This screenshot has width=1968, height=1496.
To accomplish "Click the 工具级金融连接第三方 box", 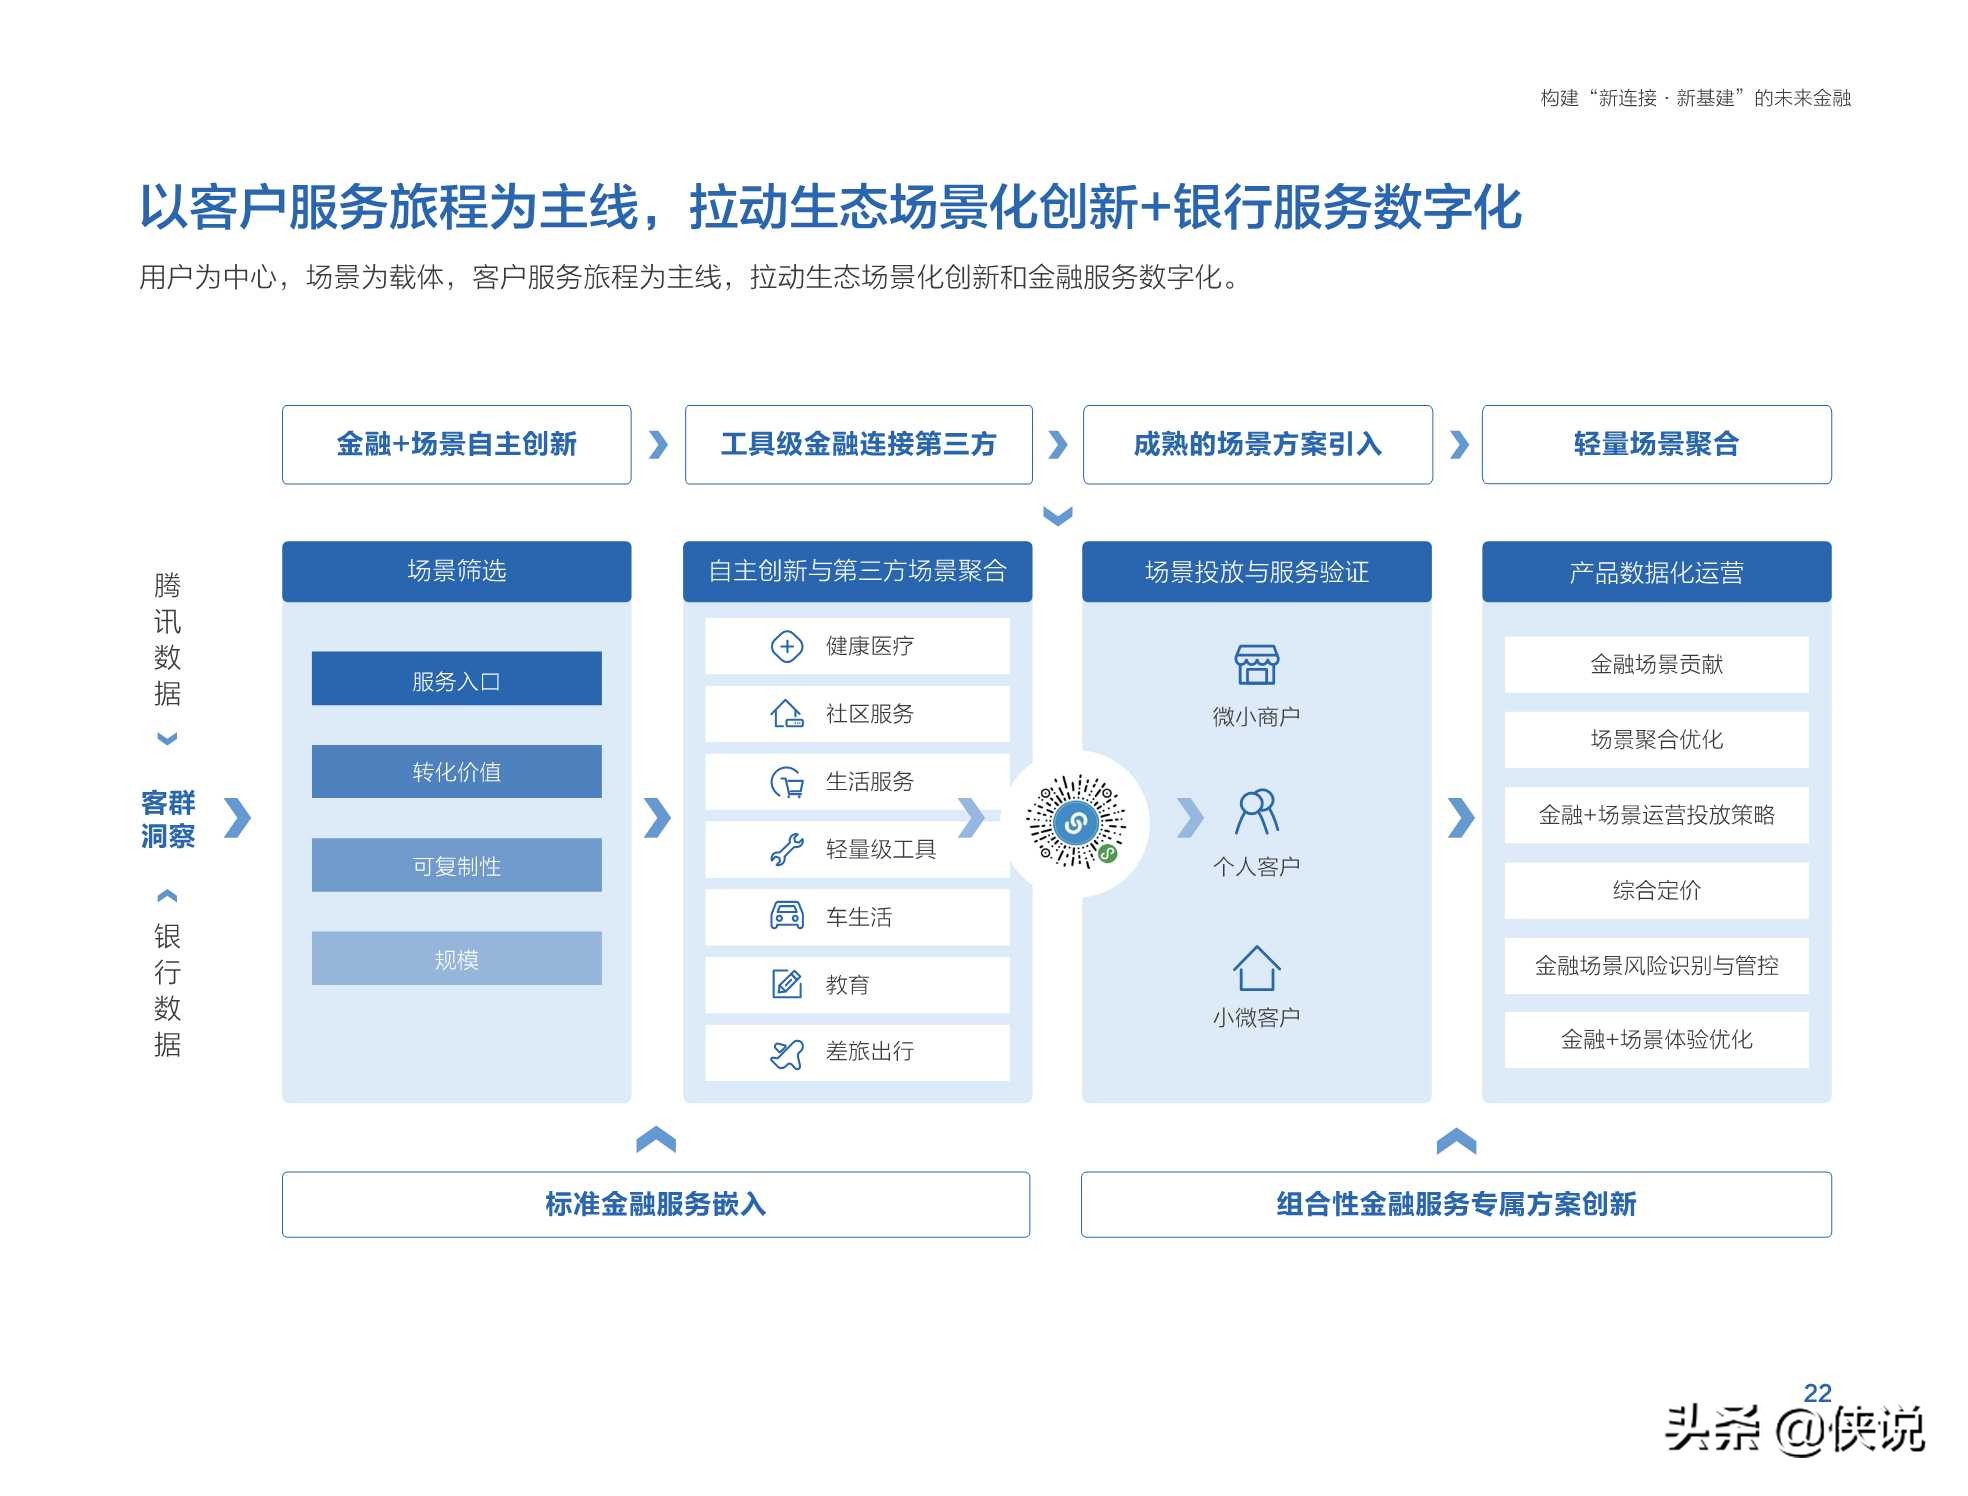I will pyautogui.click(x=858, y=444).
